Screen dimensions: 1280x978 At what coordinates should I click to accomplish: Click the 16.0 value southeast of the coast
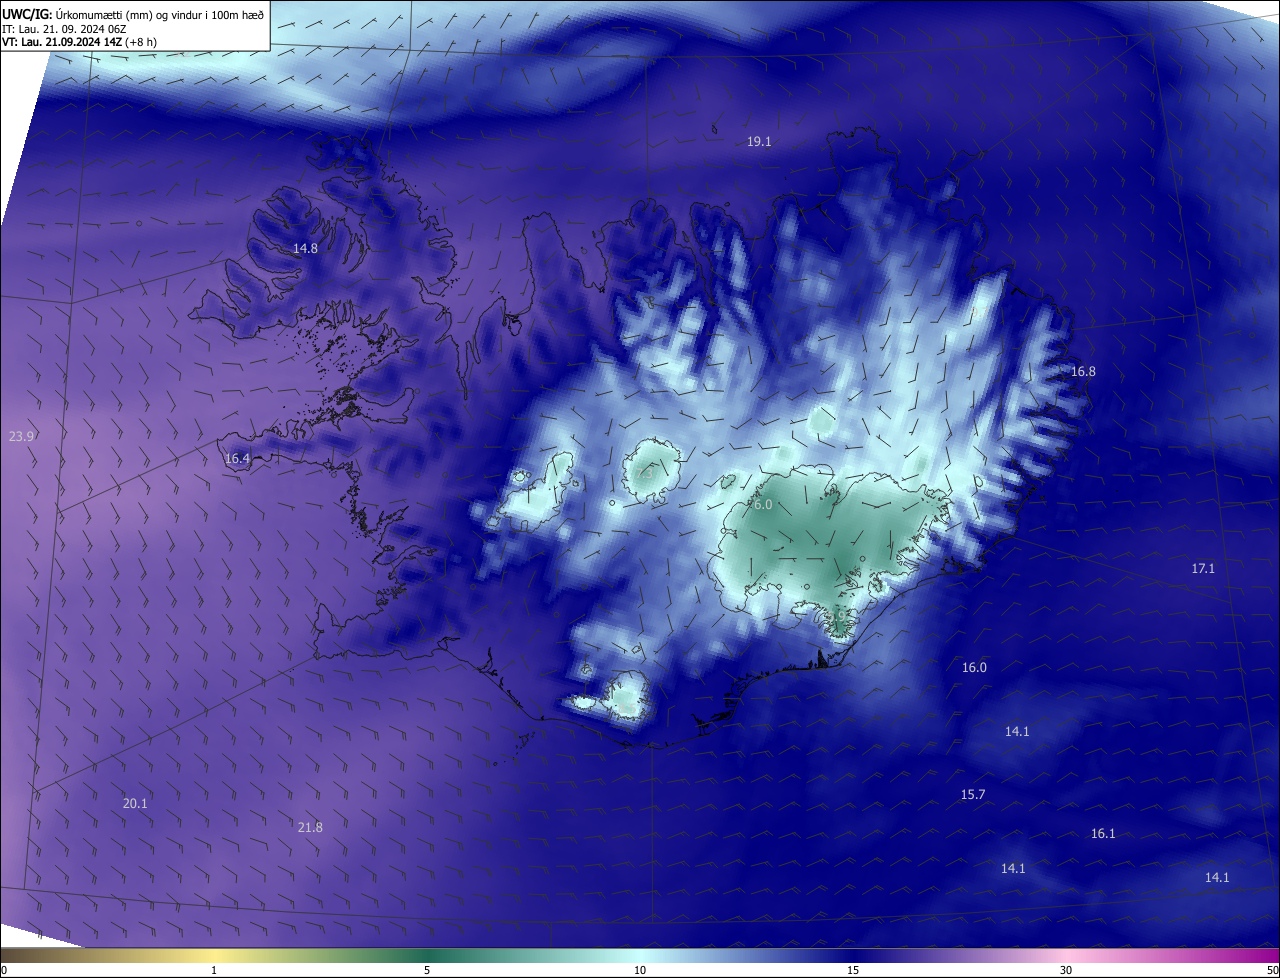tap(974, 667)
